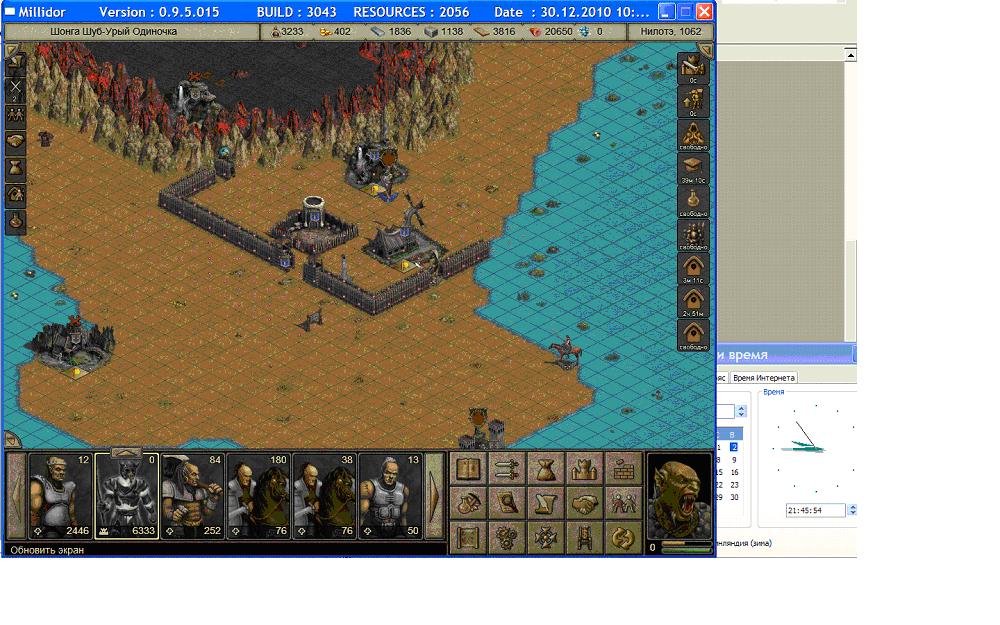1000x625 pixels.
Task: Click the rider on horseback near the shore
Action: (x=566, y=351)
